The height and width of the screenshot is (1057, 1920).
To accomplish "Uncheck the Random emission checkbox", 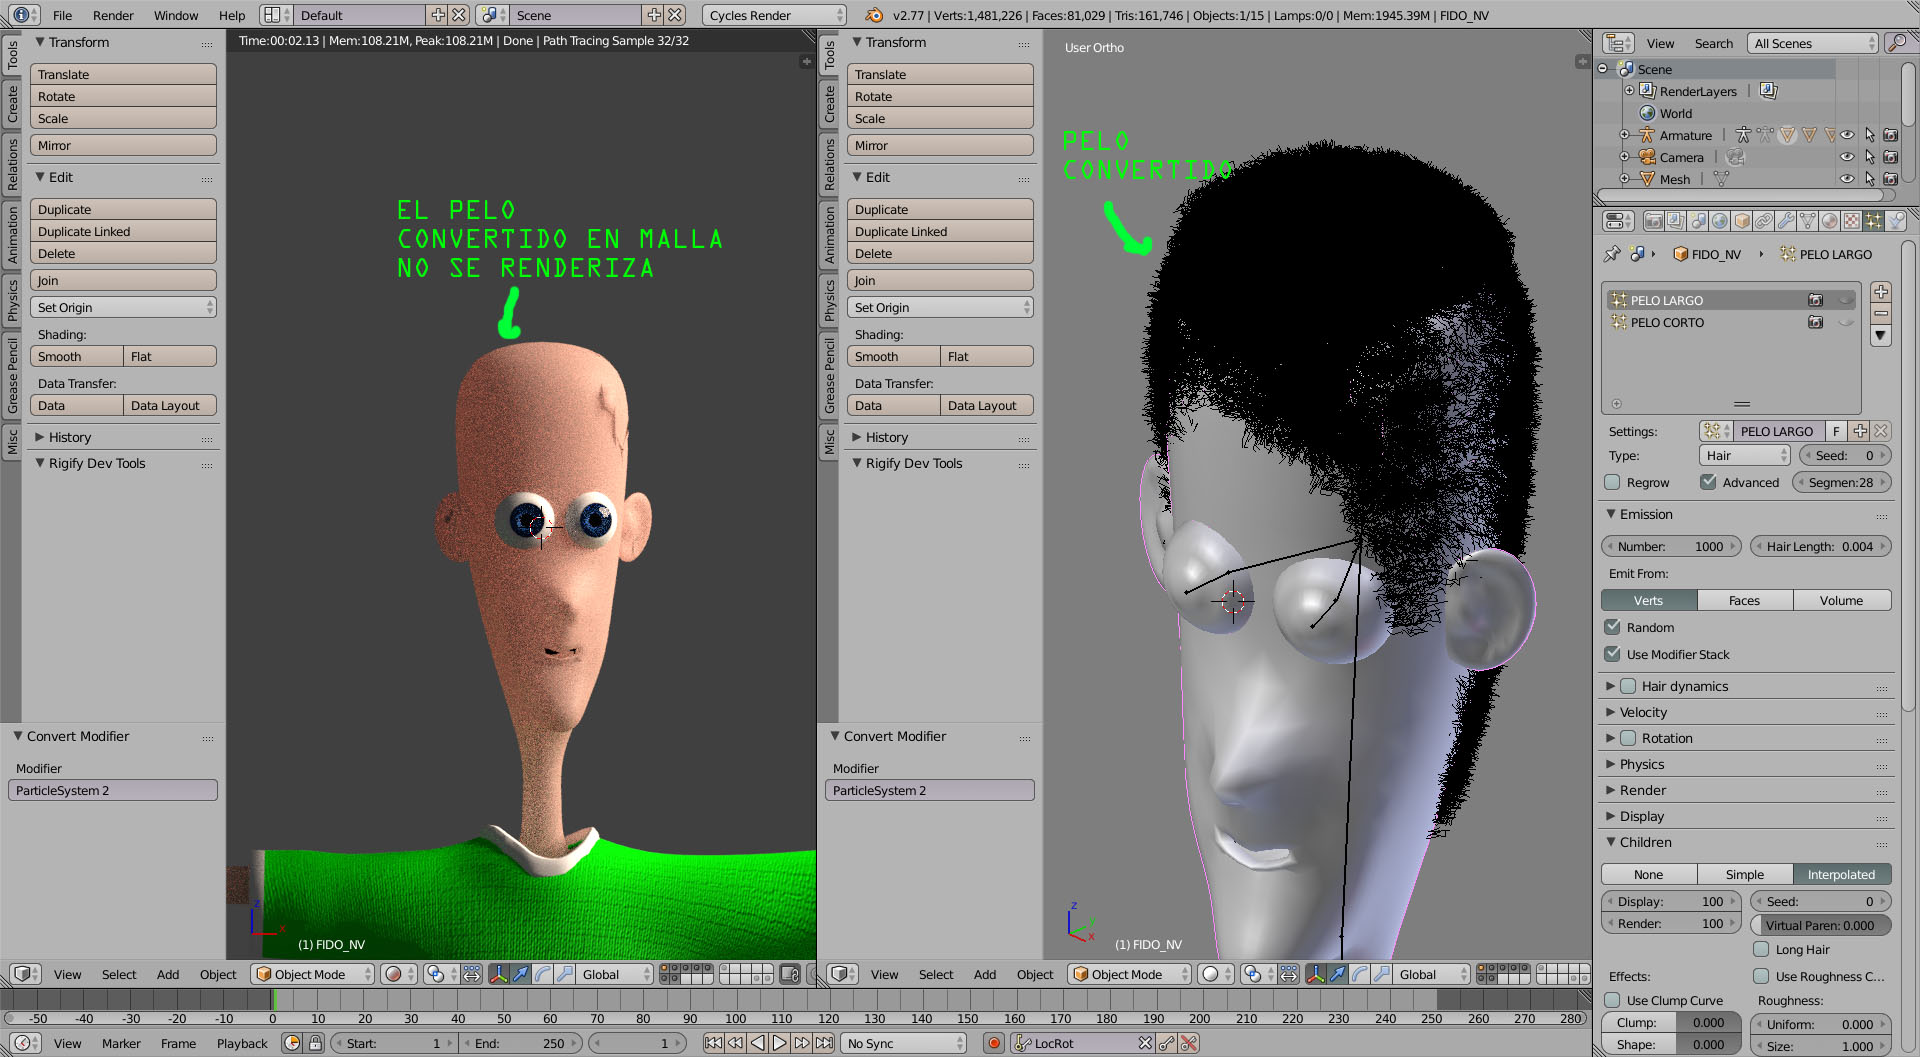I will click(x=1612, y=627).
